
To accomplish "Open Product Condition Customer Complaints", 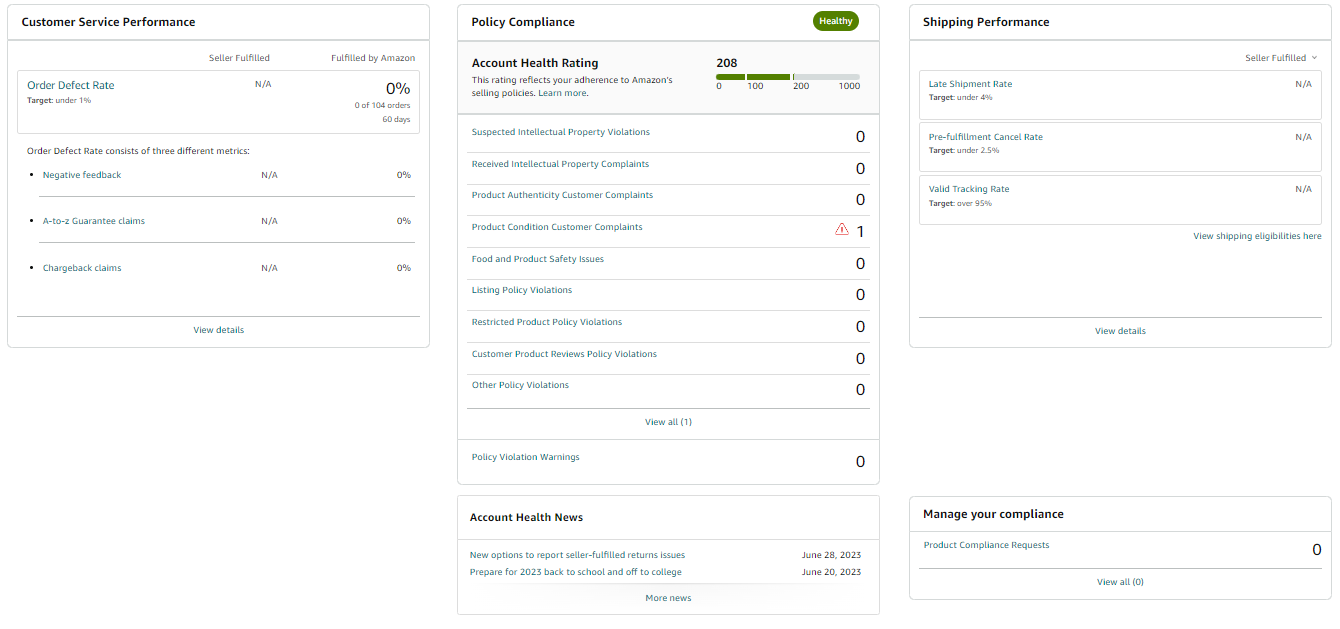I will click(557, 227).
